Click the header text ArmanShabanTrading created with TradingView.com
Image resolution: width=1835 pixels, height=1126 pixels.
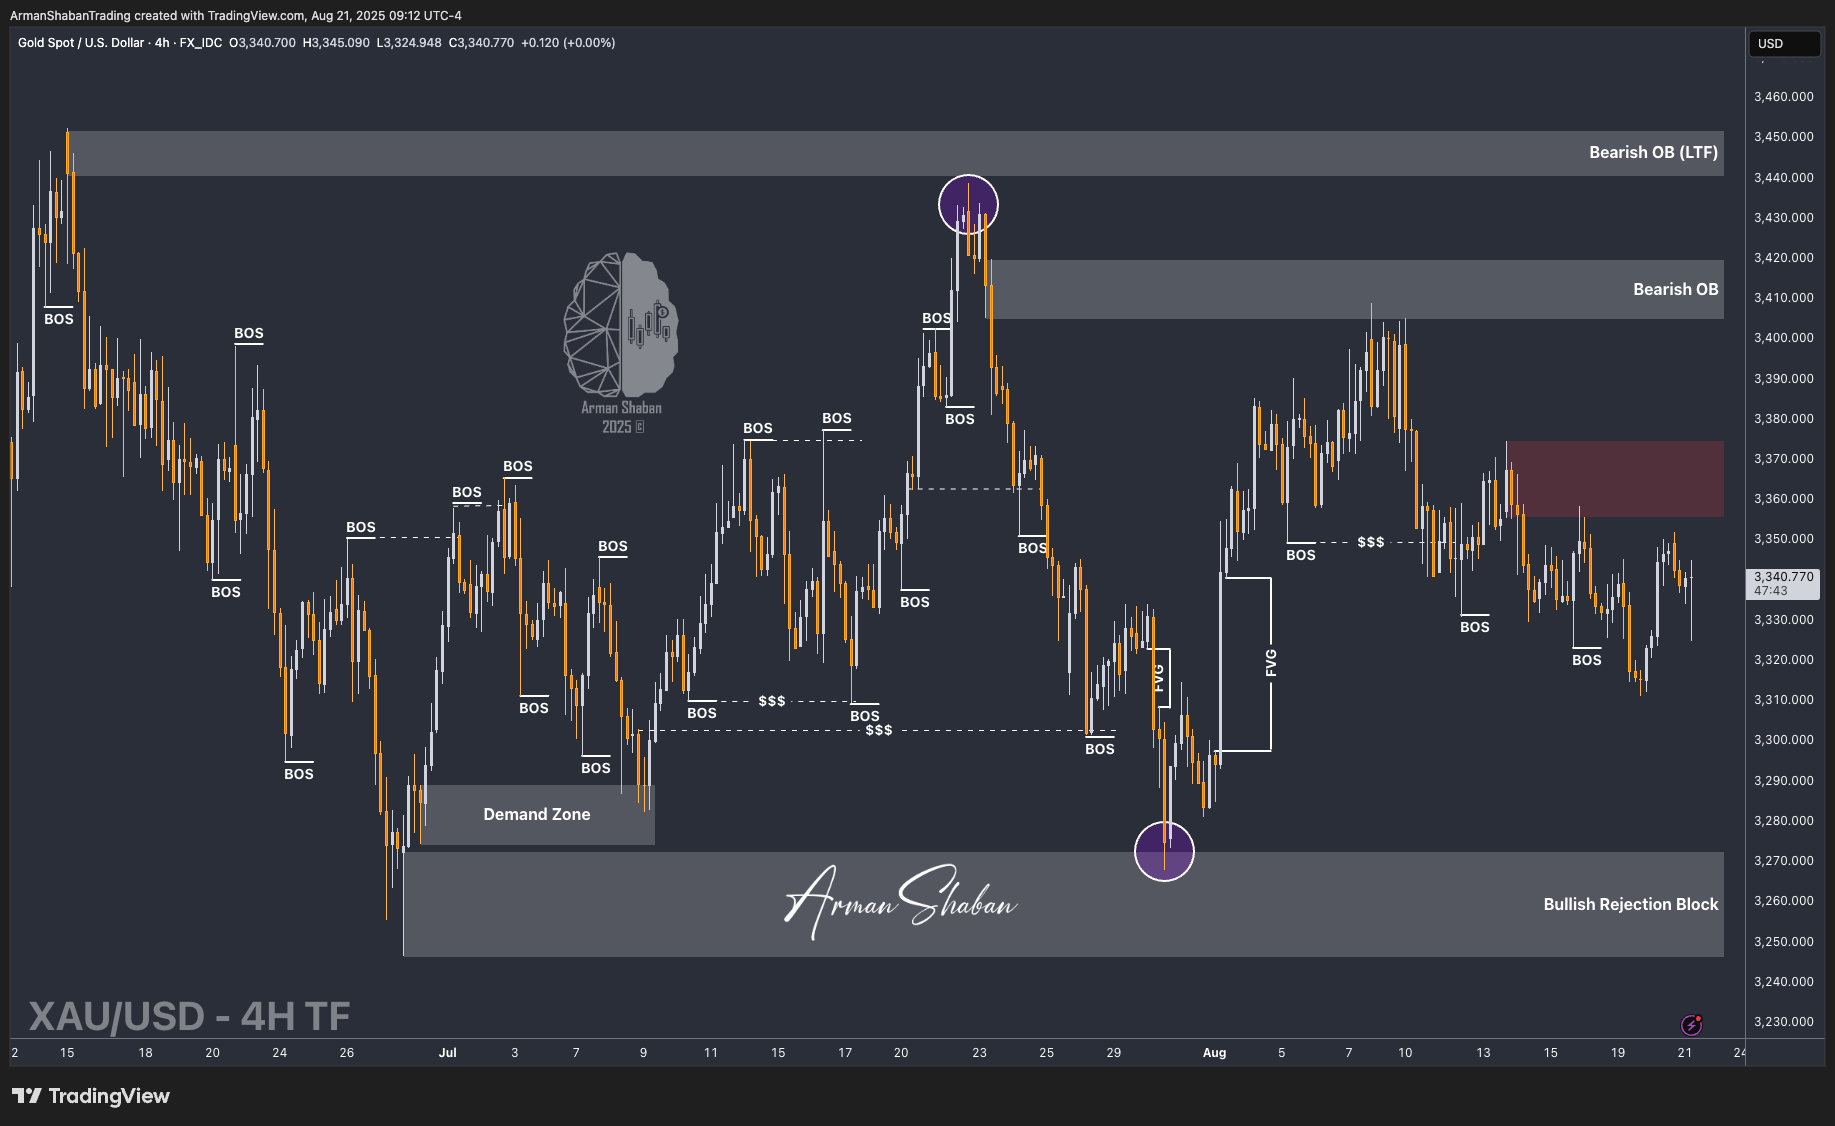[157, 16]
